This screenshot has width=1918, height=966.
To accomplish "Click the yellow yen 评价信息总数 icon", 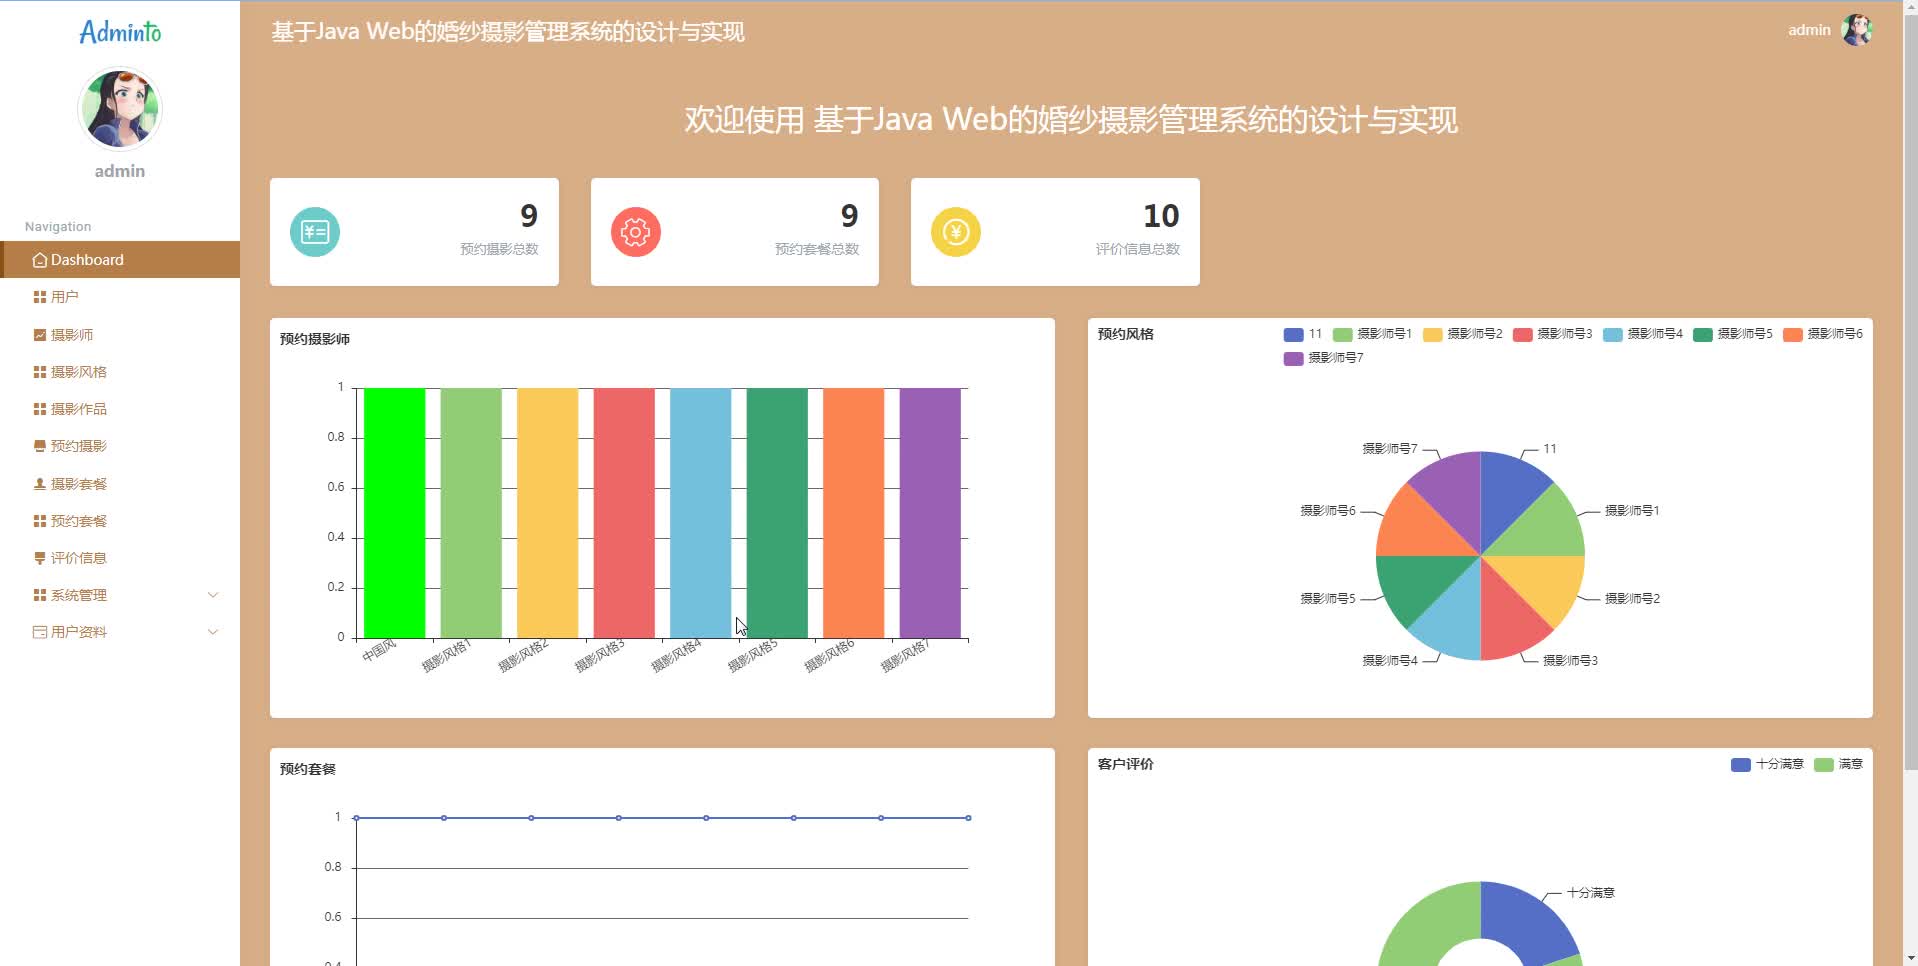I will [956, 232].
